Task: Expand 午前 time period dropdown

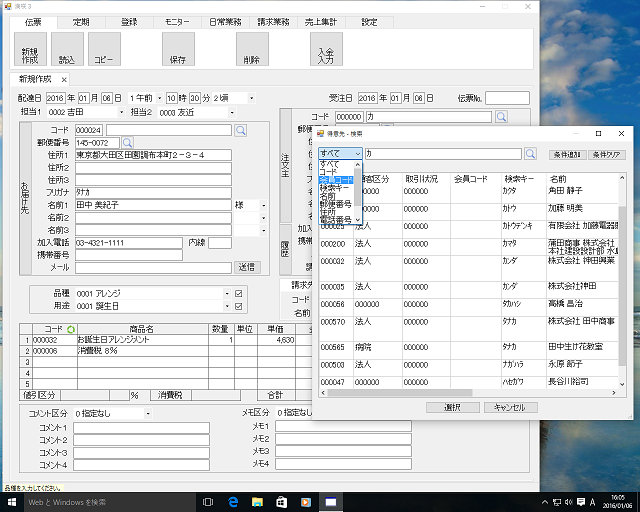Action: point(160,98)
